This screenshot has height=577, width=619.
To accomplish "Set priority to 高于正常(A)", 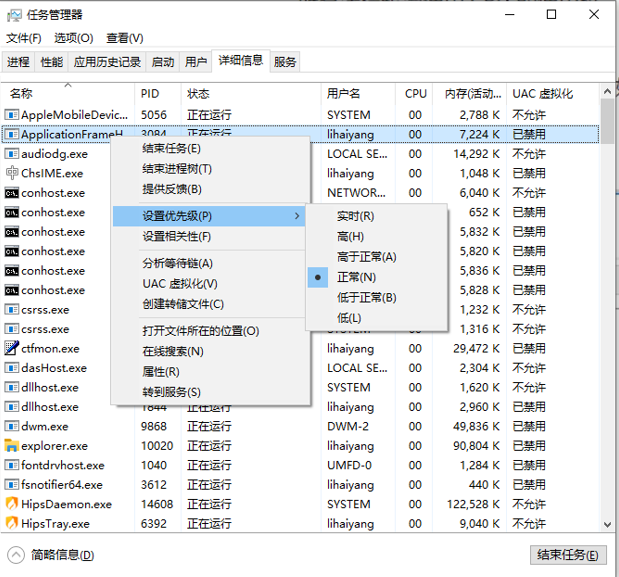I will [377, 257].
